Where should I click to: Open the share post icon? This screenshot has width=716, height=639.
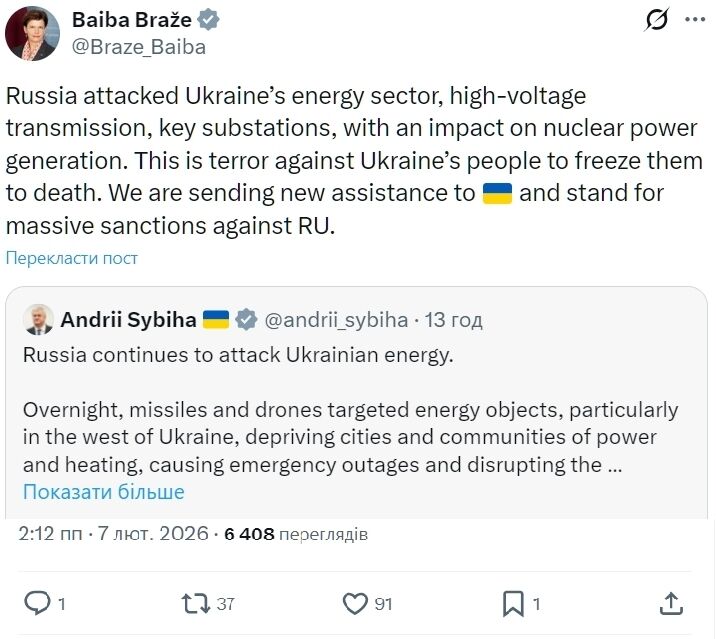point(672,603)
